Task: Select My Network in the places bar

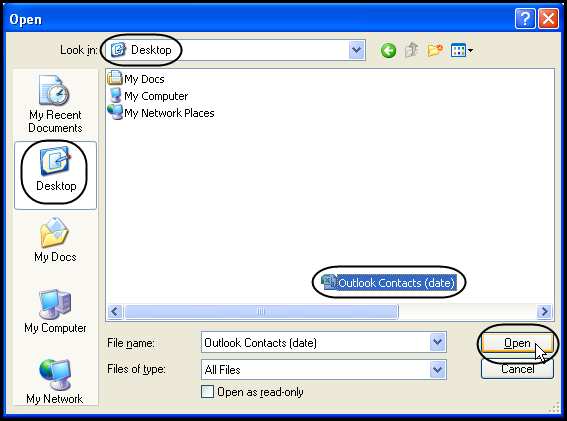Action: 55,382
